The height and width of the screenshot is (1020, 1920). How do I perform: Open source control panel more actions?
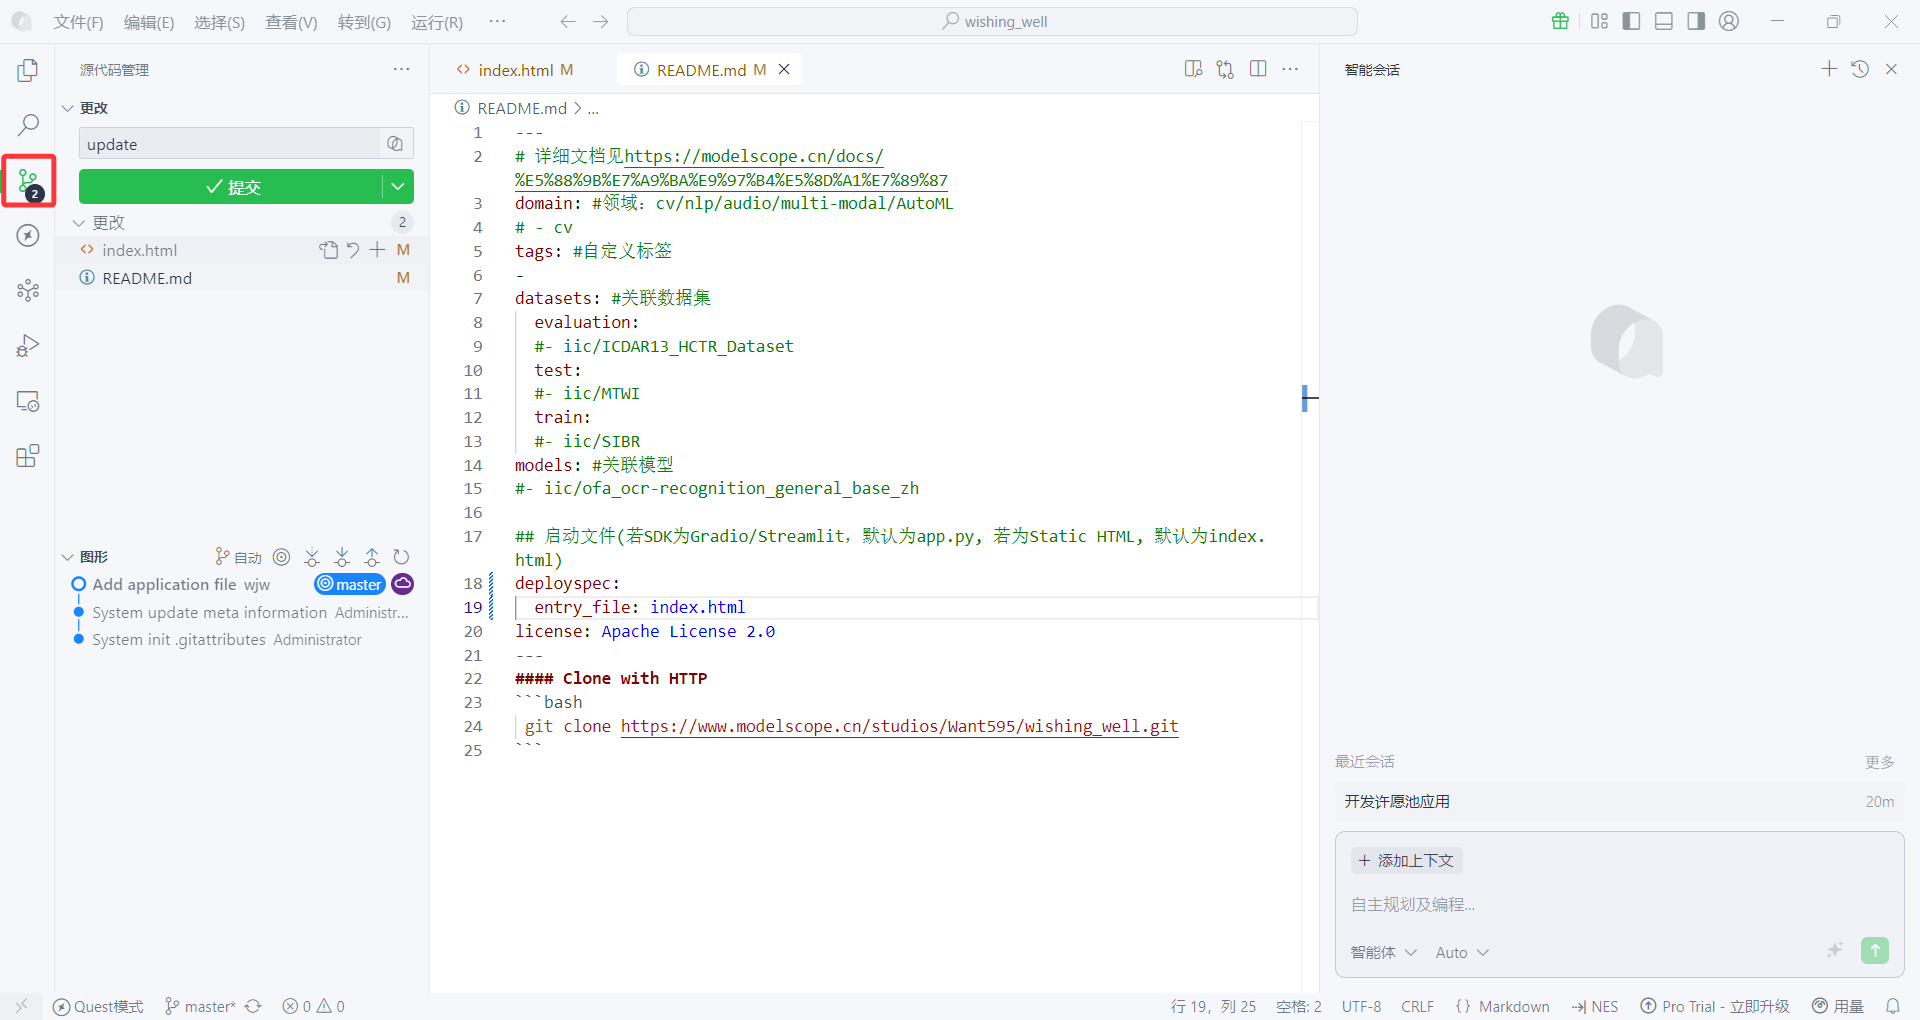point(401,69)
